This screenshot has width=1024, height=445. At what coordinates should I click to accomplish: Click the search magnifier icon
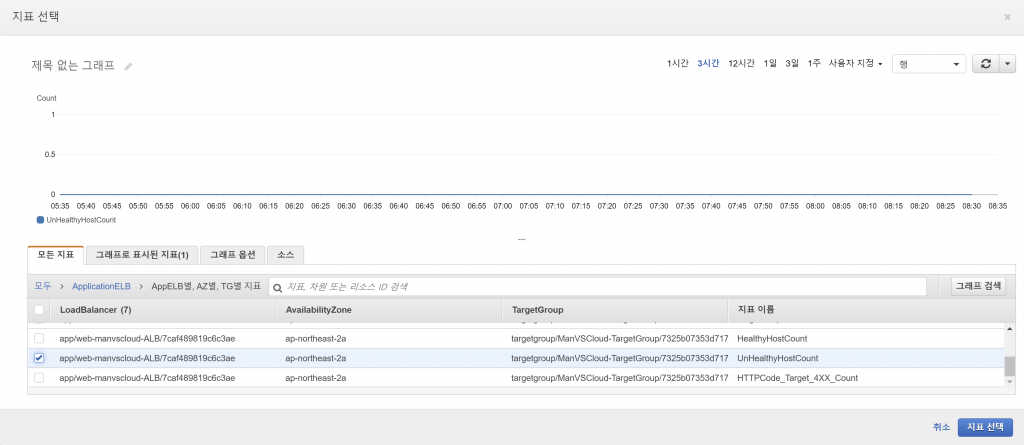click(277, 287)
